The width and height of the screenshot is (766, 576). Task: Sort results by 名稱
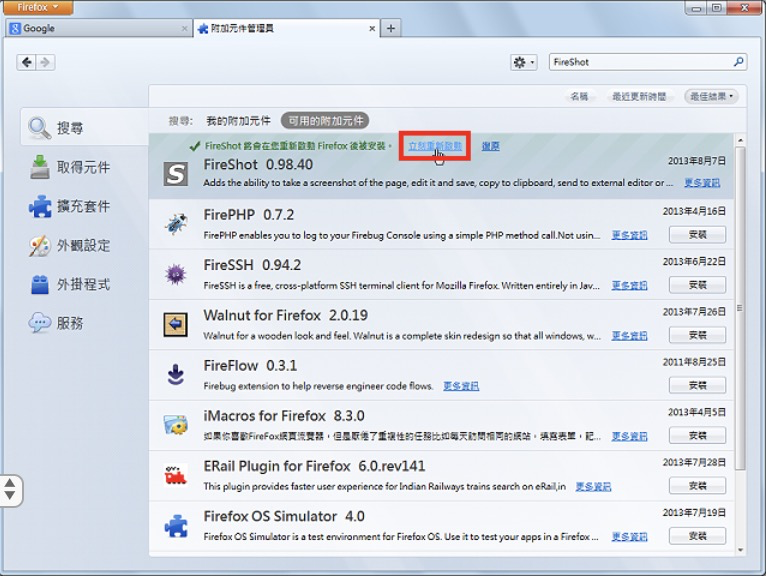pos(579,96)
